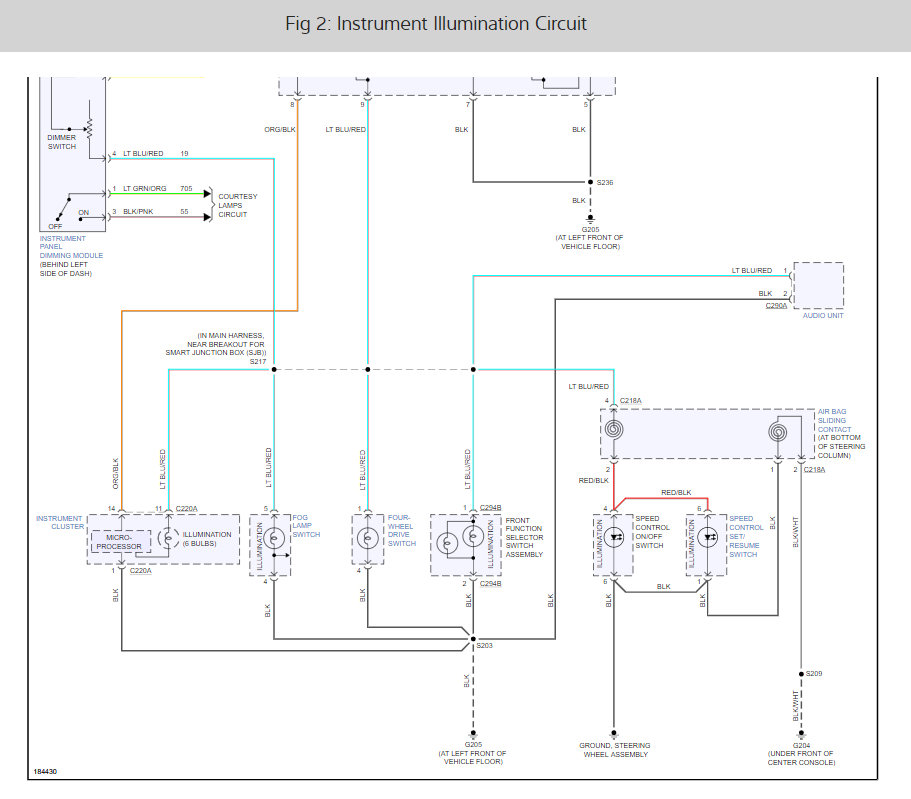Click the AIR BAG SLIDING CONTACT label
The image size is (911, 799).
(x=832, y=420)
